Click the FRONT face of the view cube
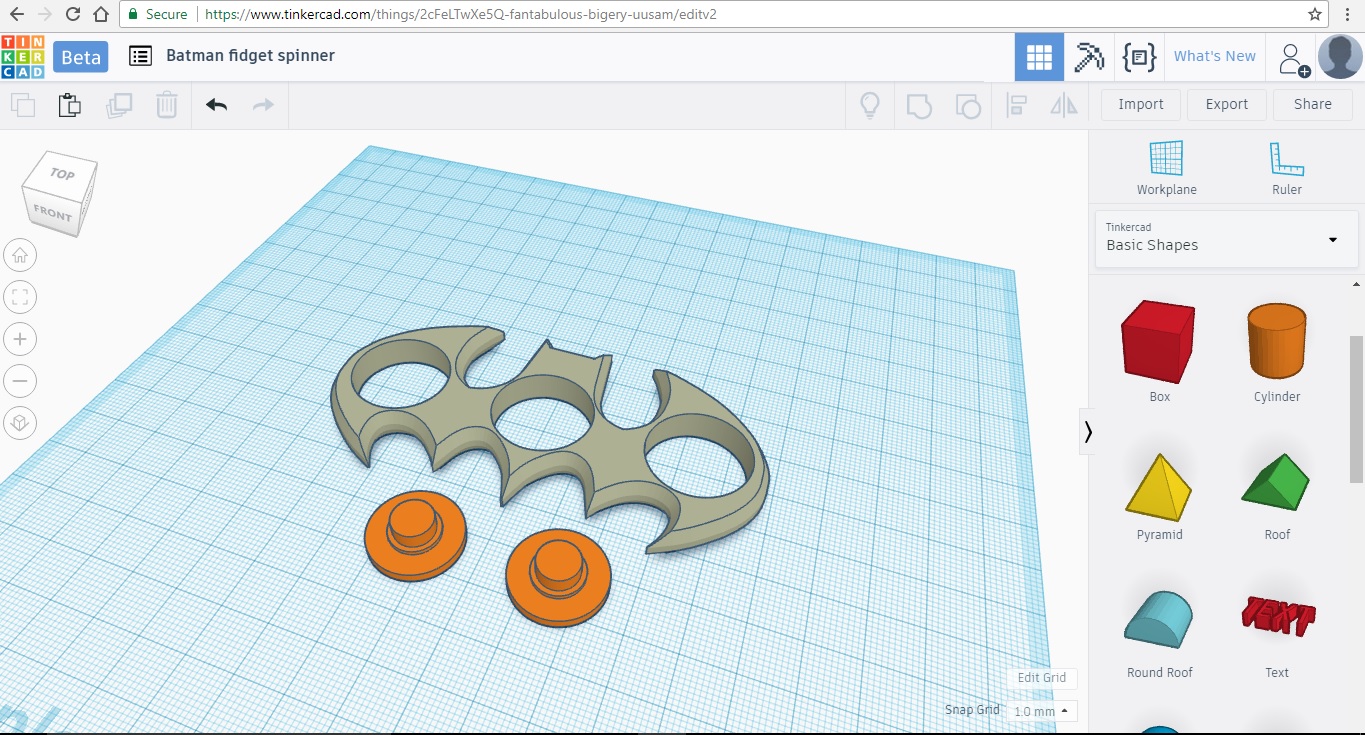Screen dimensions: 1365x735 tap(52, 212)
